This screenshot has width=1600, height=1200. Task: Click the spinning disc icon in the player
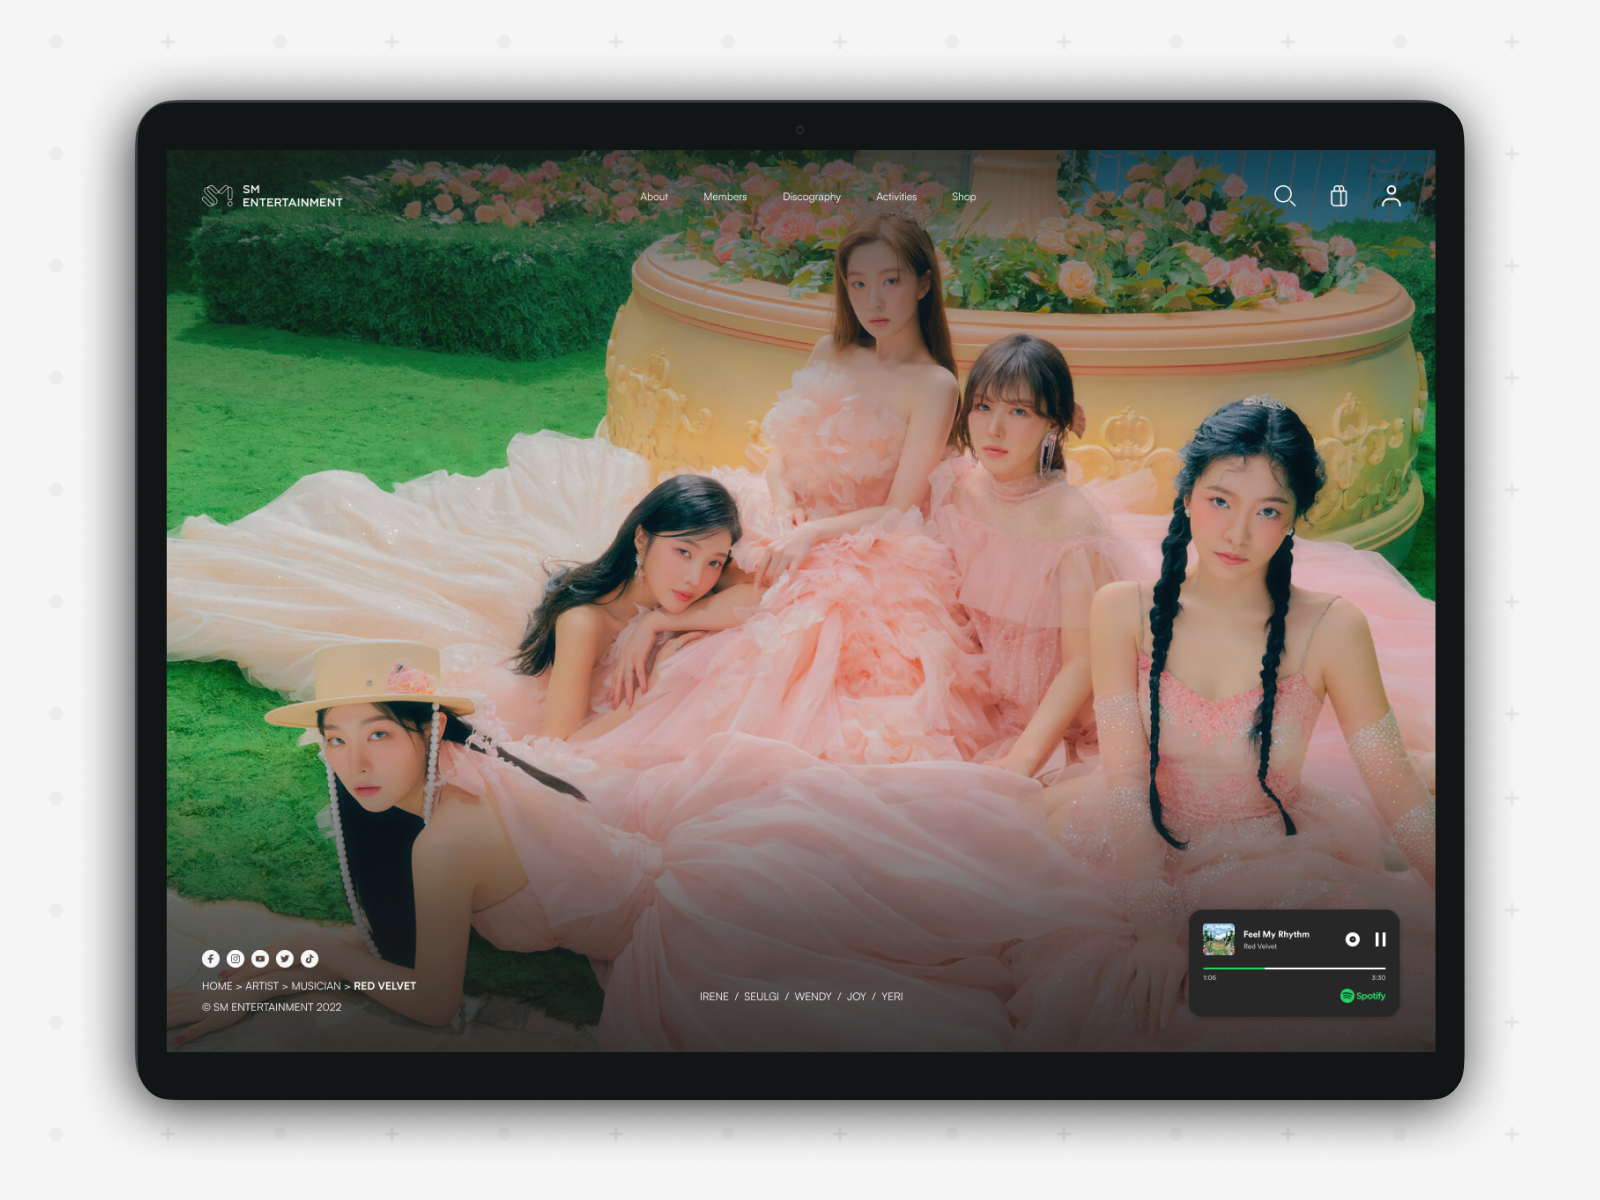click(1351, 939)
